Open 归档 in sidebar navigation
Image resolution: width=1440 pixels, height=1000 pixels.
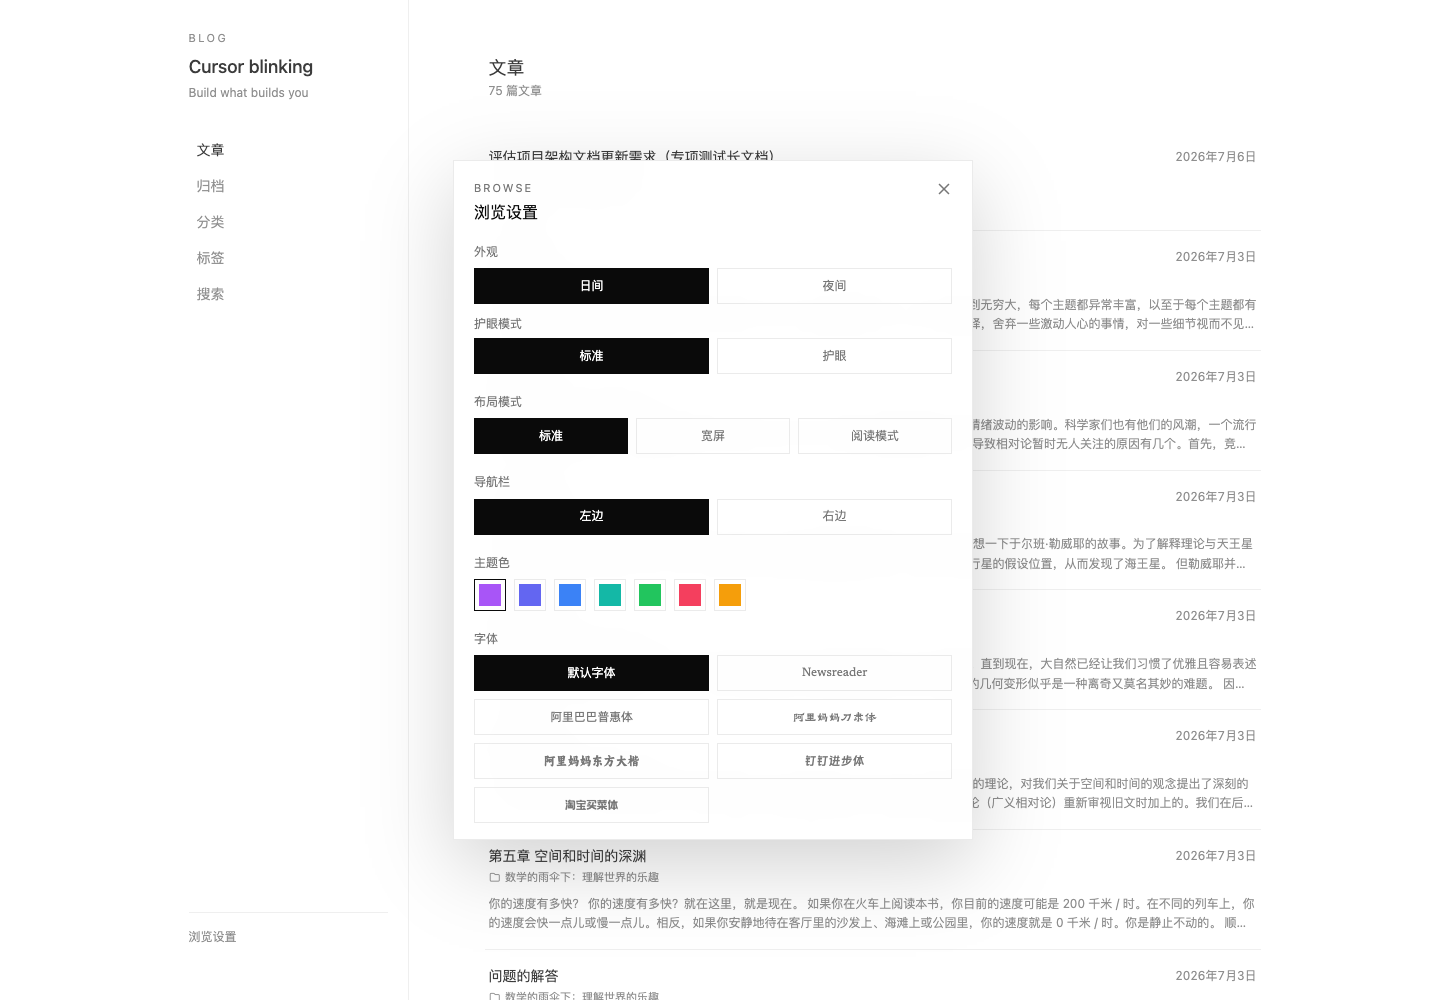(x=210, y=186)
